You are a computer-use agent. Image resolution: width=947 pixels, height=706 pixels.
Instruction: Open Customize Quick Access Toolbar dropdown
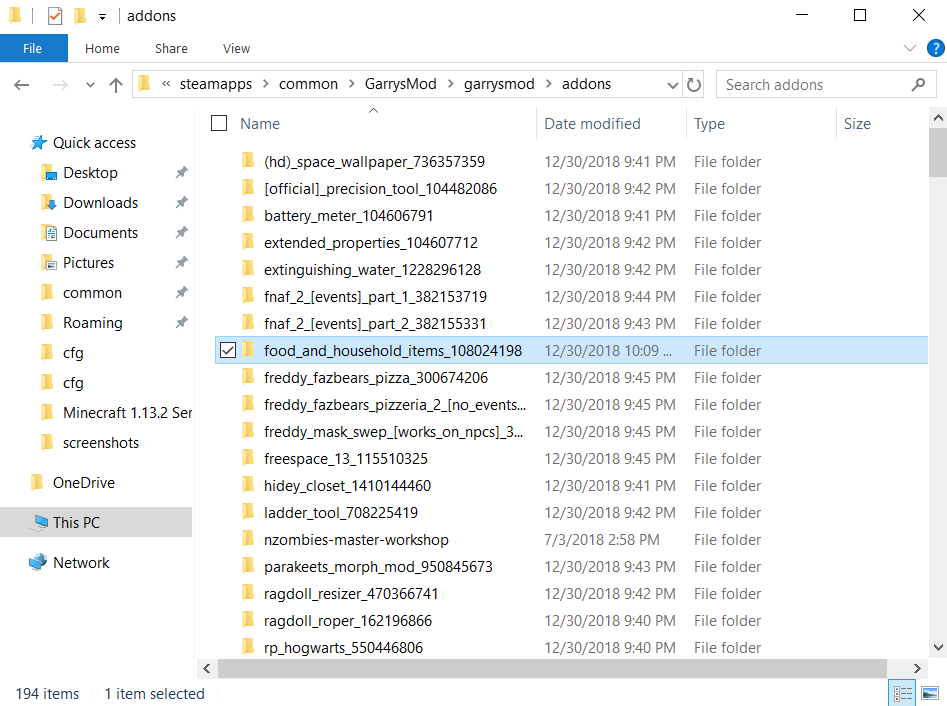click(103, 17)
